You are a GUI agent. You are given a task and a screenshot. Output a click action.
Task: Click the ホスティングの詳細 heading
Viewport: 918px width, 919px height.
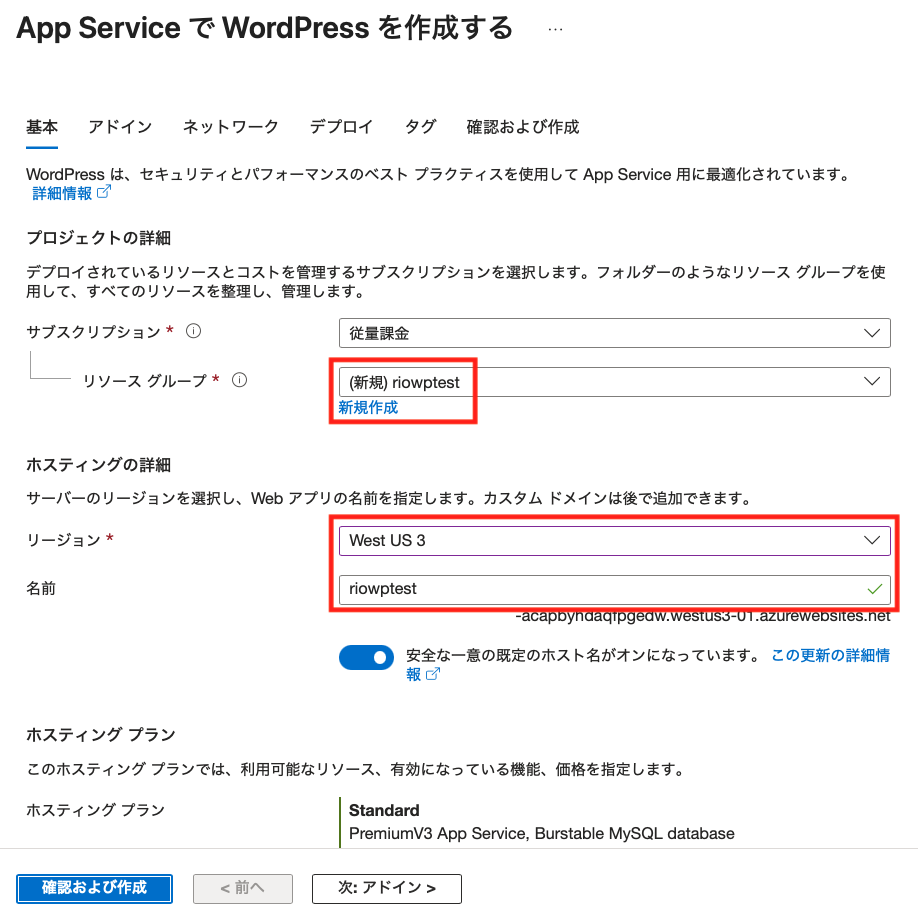pyautogui.click(x=98, y=465)
